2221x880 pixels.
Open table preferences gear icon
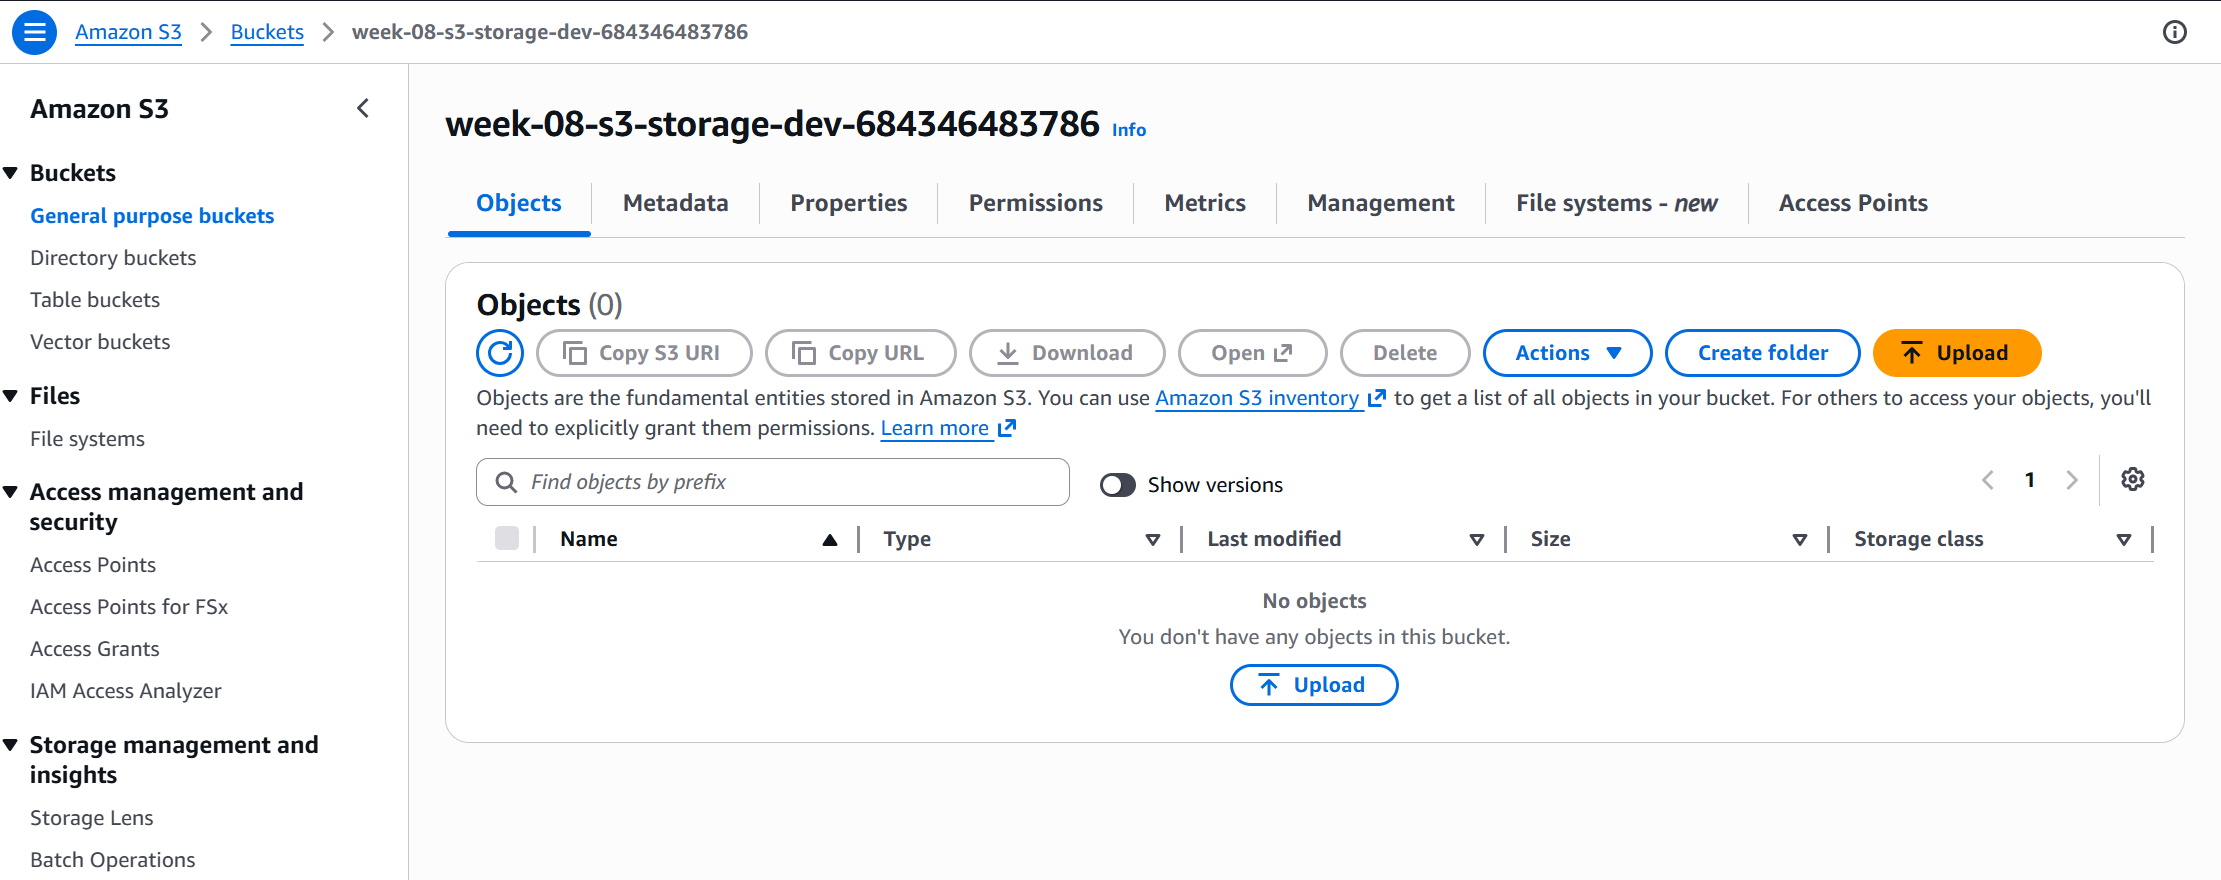pyautogui.click(x=2133, y=479)
